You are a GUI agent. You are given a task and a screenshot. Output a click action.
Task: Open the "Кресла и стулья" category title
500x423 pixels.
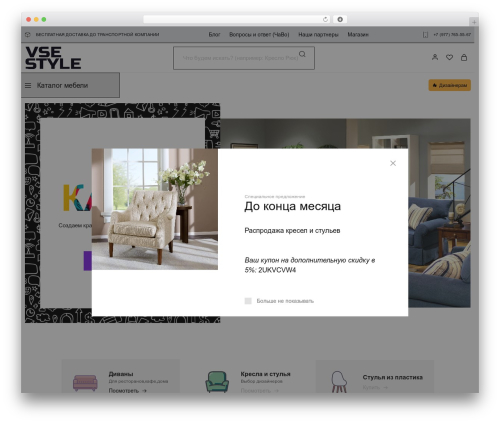click(x=265, y=374)
